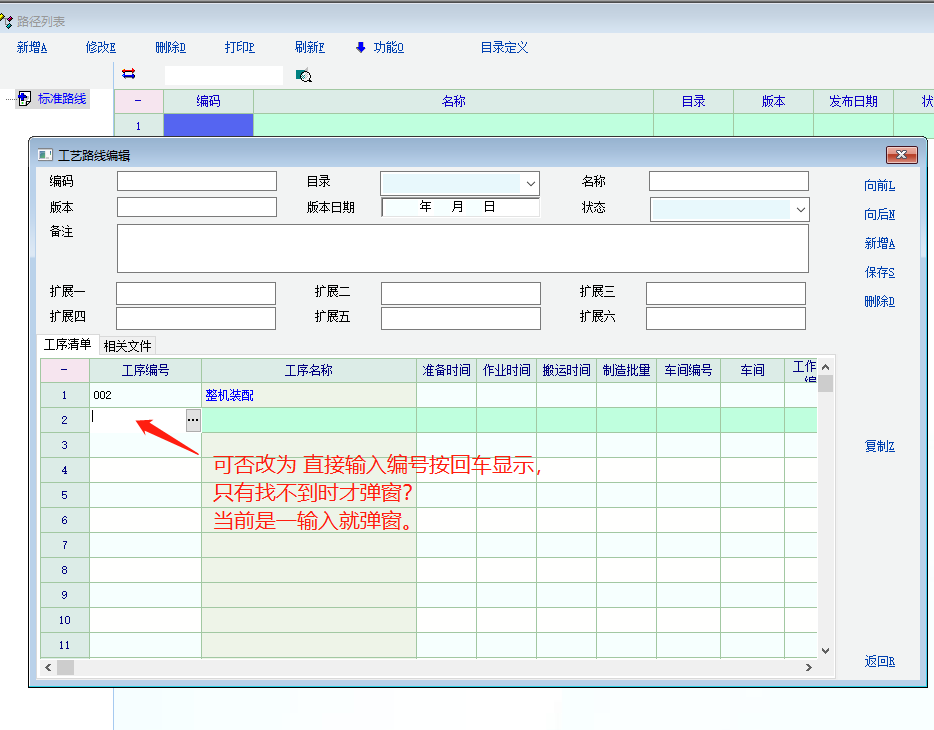Click the search magnifier icon beside filter box
Viewport: 934px width, 730px height.
tap(304, 75)
